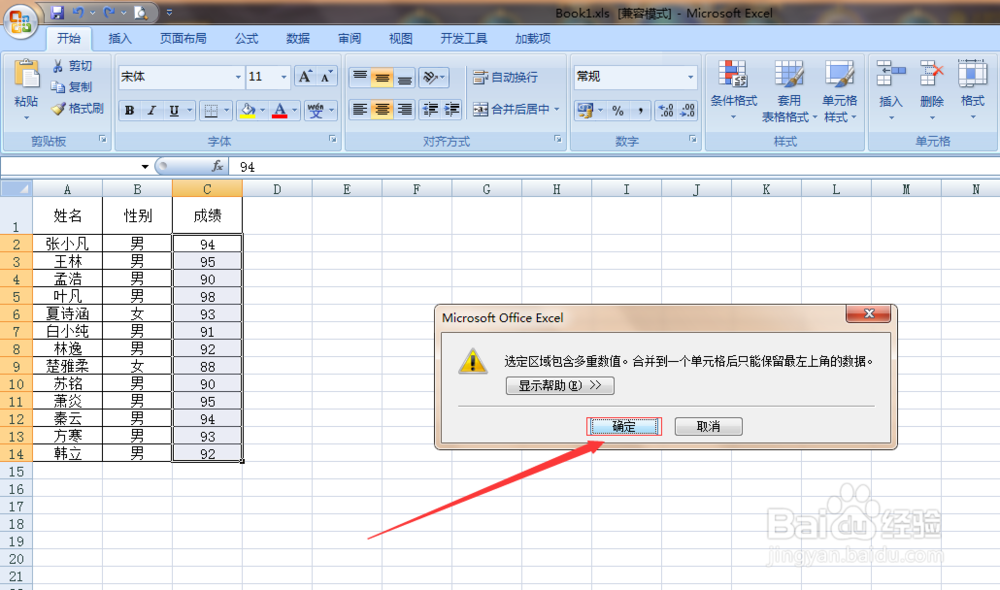The width and height of the screenshot is (1000, 590).
Task: Switch to 页面布局 ribbon tab
Action: point(183,38)
